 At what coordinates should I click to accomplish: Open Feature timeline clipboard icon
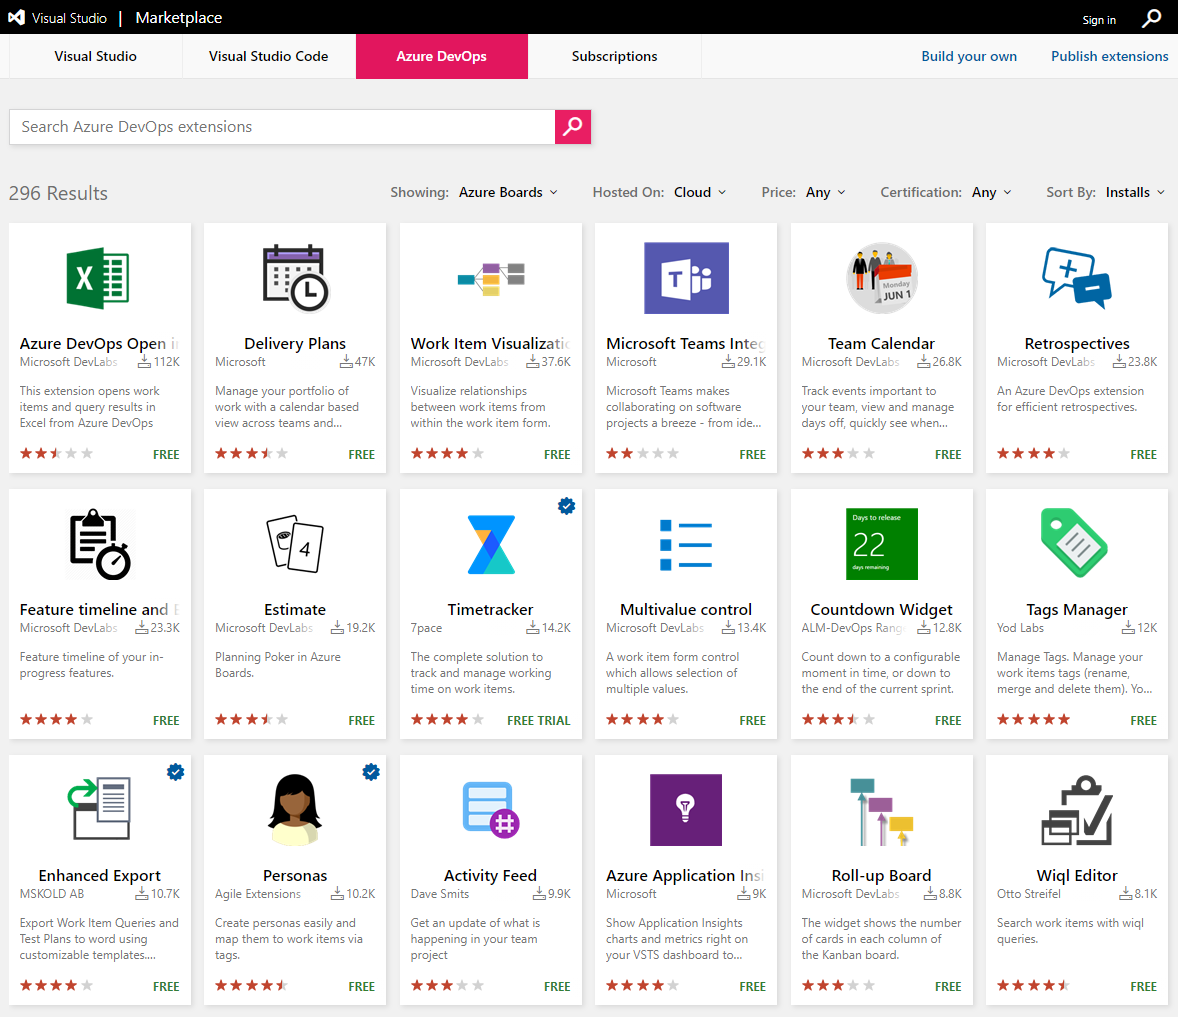pyautogui.click(x=100, y=544)
